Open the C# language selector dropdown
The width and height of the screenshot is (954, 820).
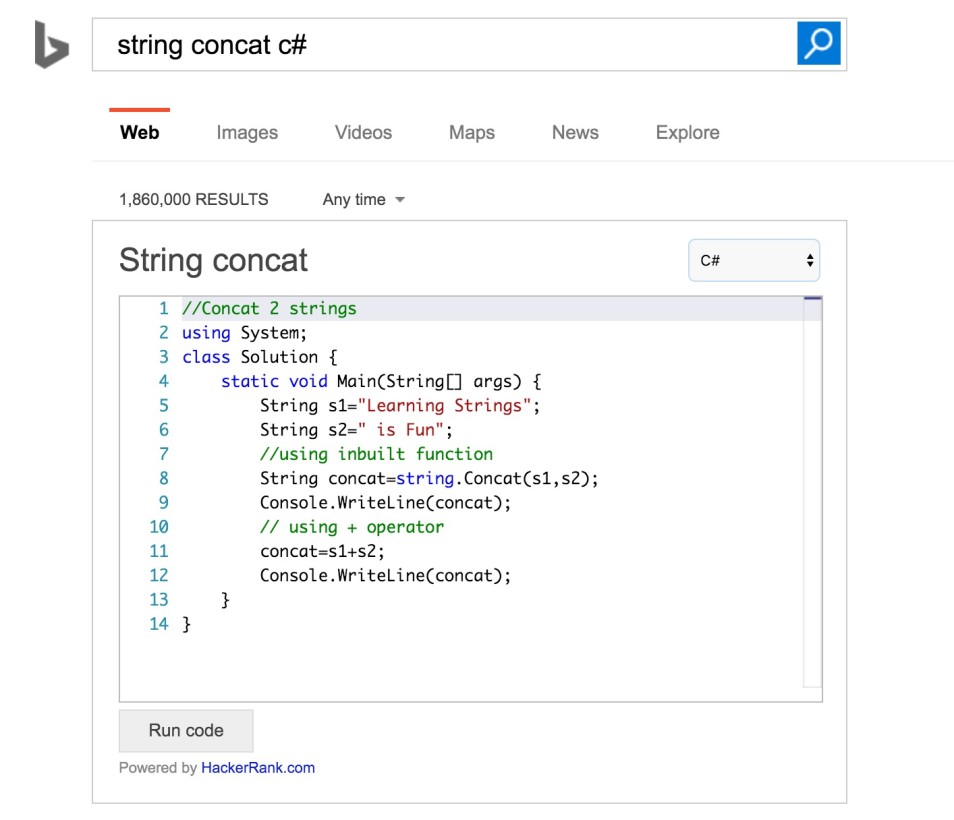point(754,260)
